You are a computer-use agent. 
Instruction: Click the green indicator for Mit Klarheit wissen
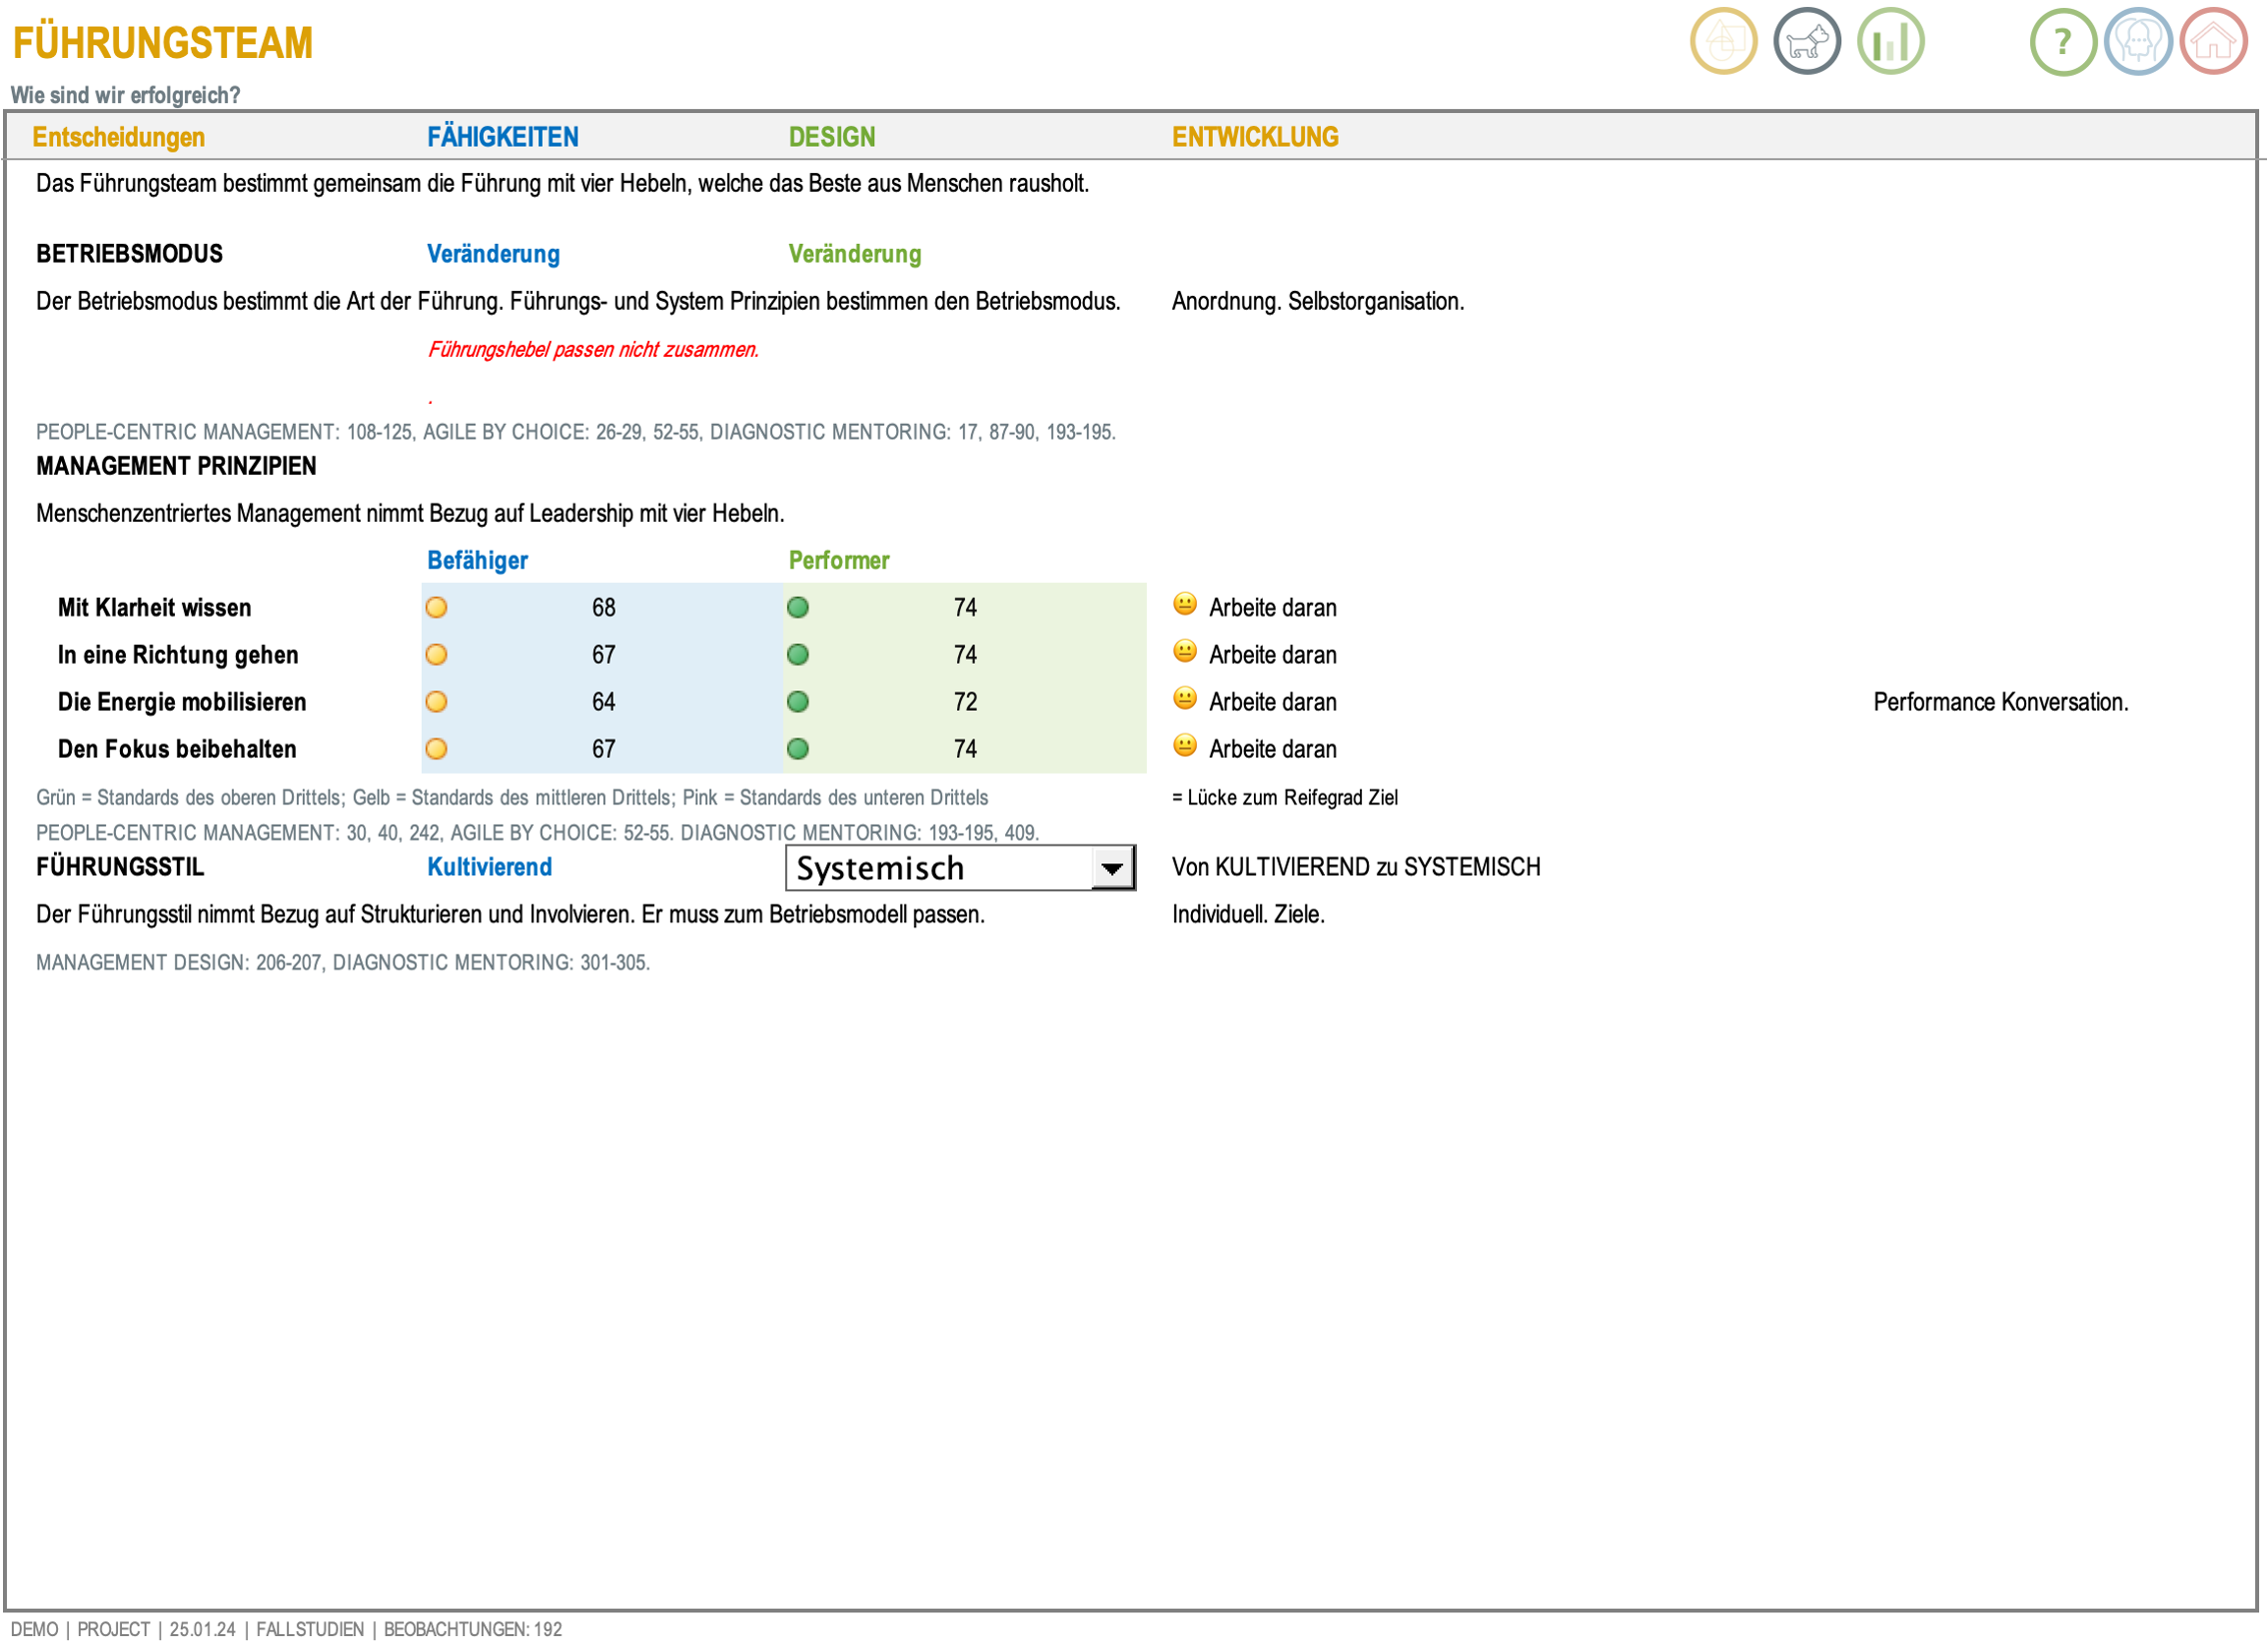click(x=798, y=608)
